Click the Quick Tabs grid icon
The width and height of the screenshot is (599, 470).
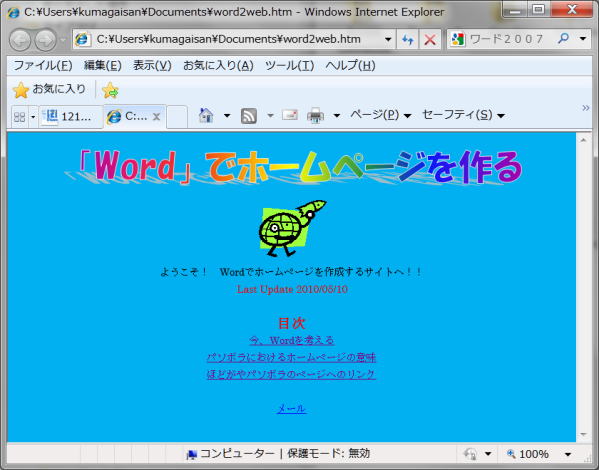[x=19, y=117]
